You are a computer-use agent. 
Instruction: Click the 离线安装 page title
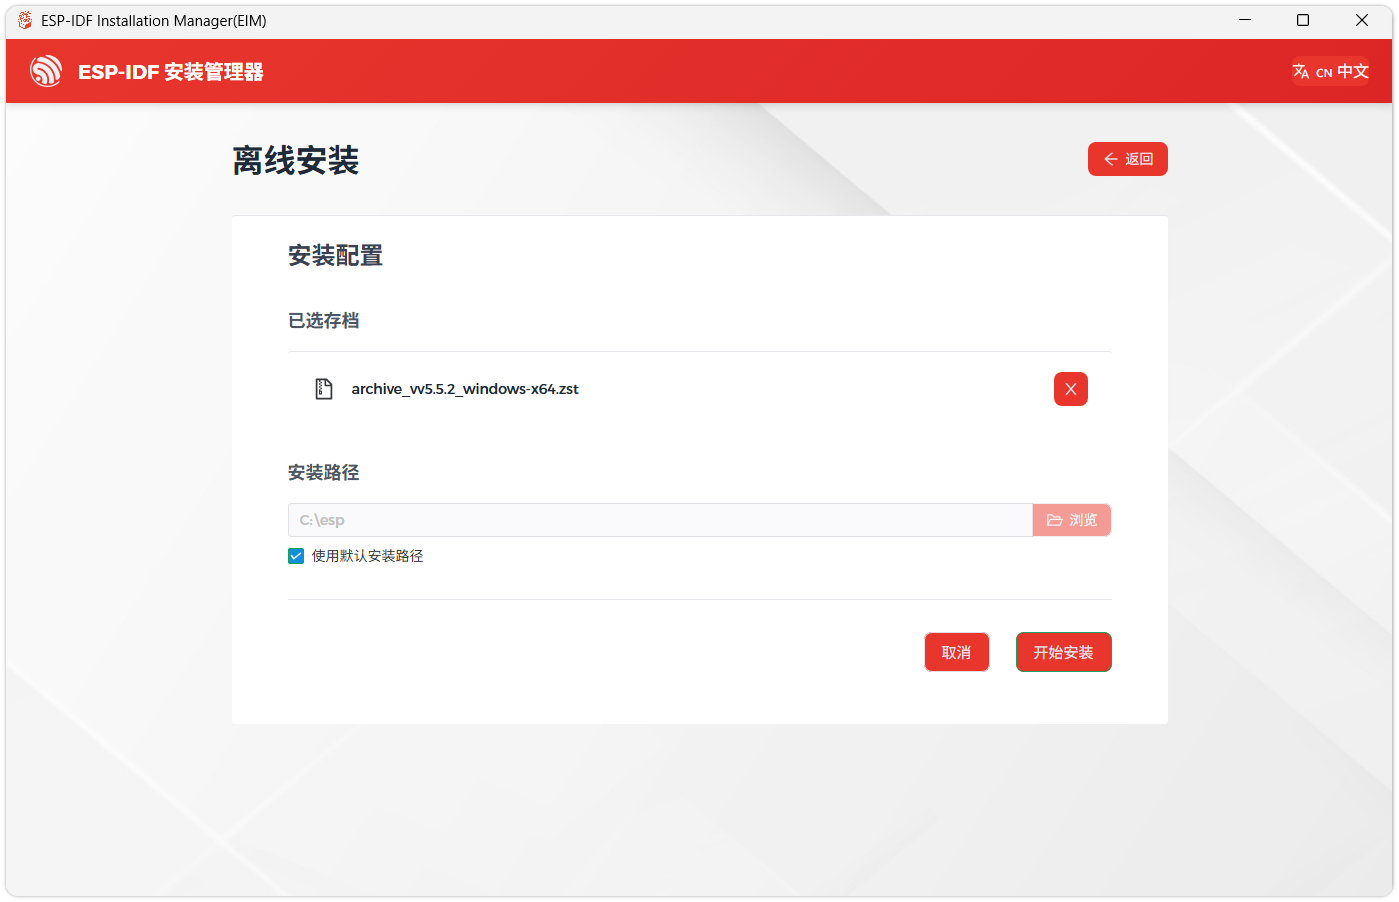[x=294, y=161]
